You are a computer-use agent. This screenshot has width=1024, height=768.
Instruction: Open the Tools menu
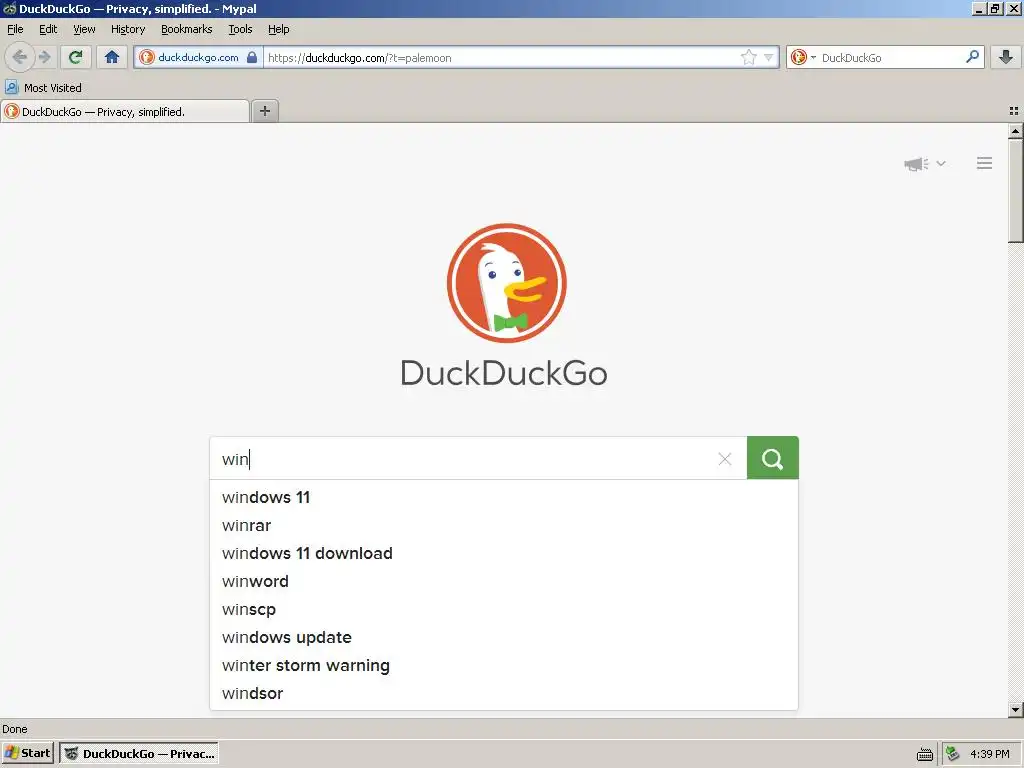click(240, 29)
